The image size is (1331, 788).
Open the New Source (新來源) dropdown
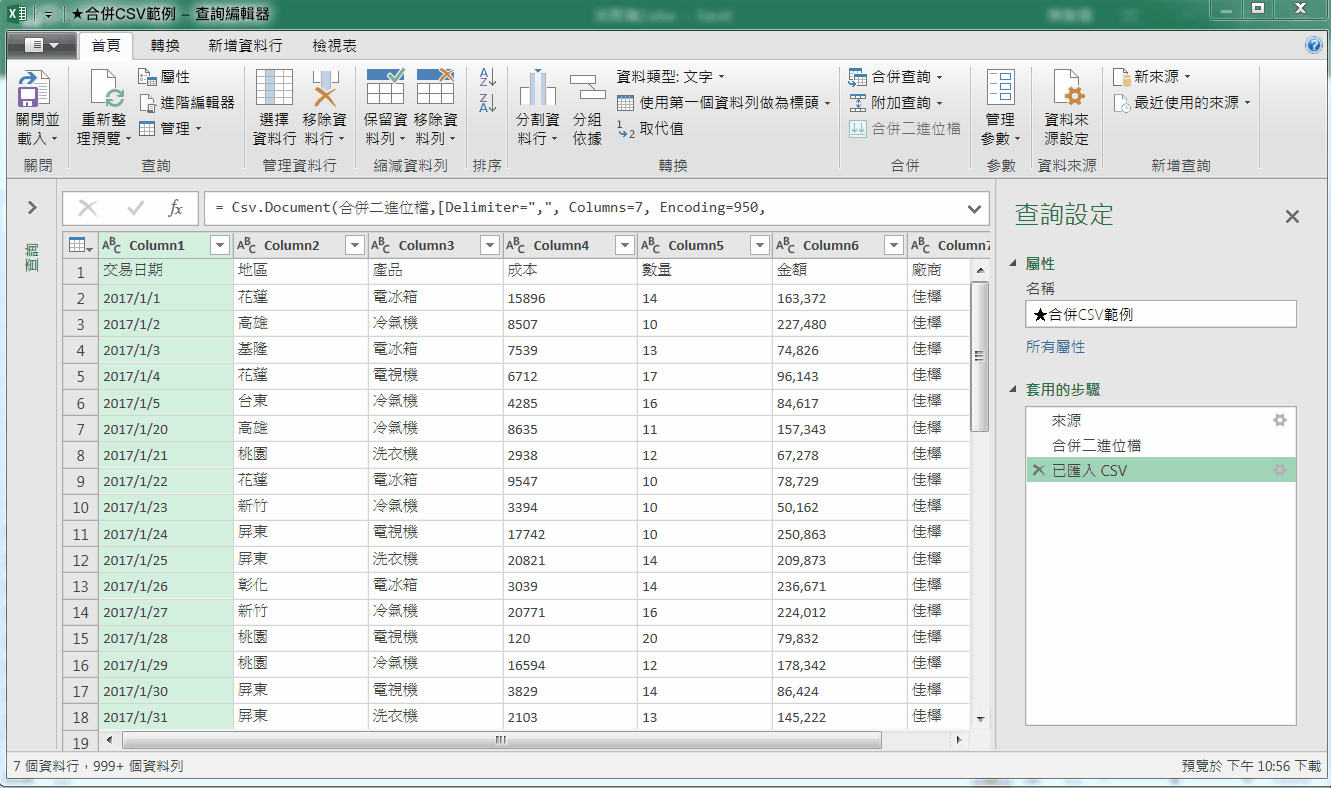pyautogui.click(x=1152, y=77)
